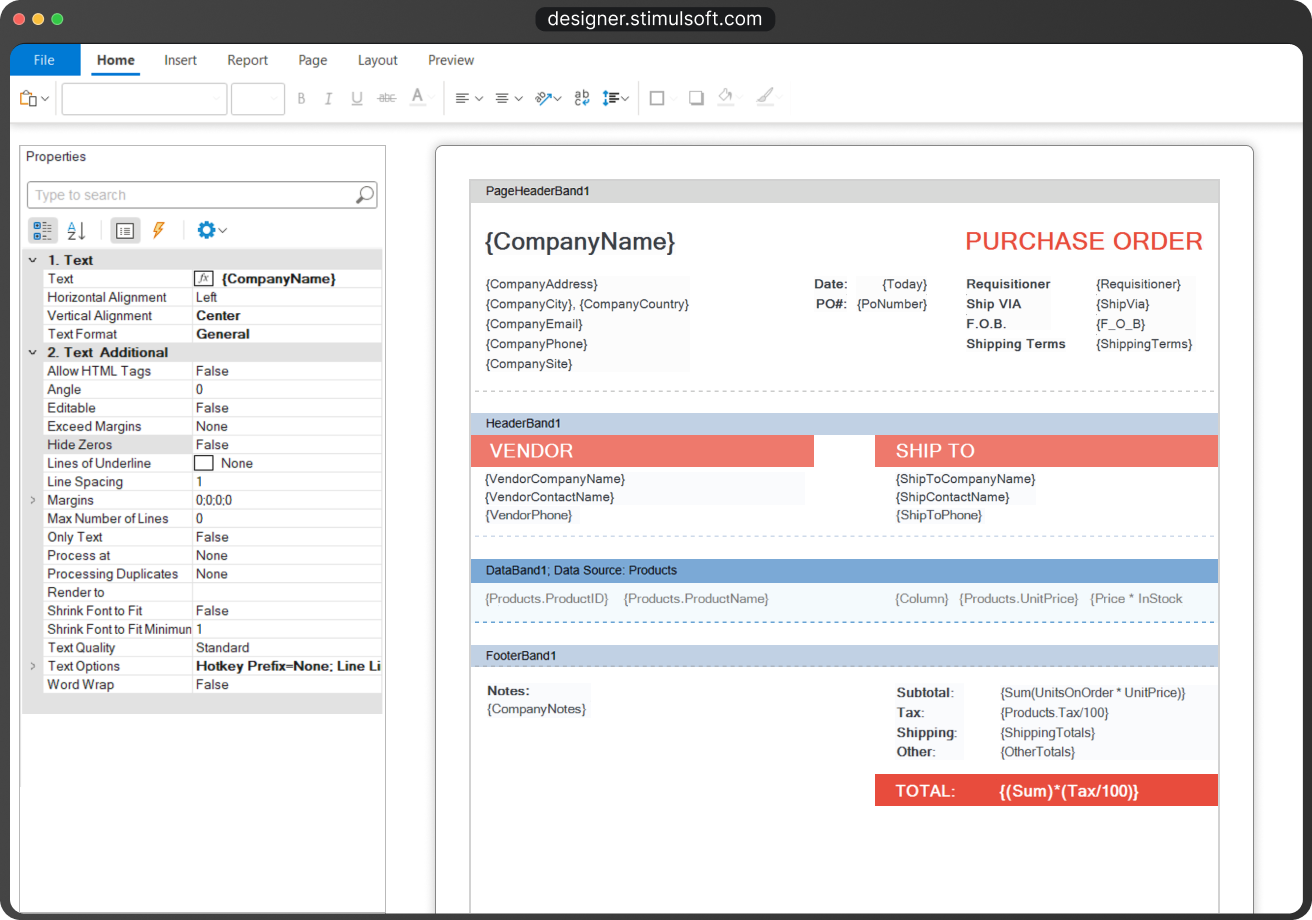Click the blue File button
This screenshot has width=1312, height=920.
(x=45, y=60)
